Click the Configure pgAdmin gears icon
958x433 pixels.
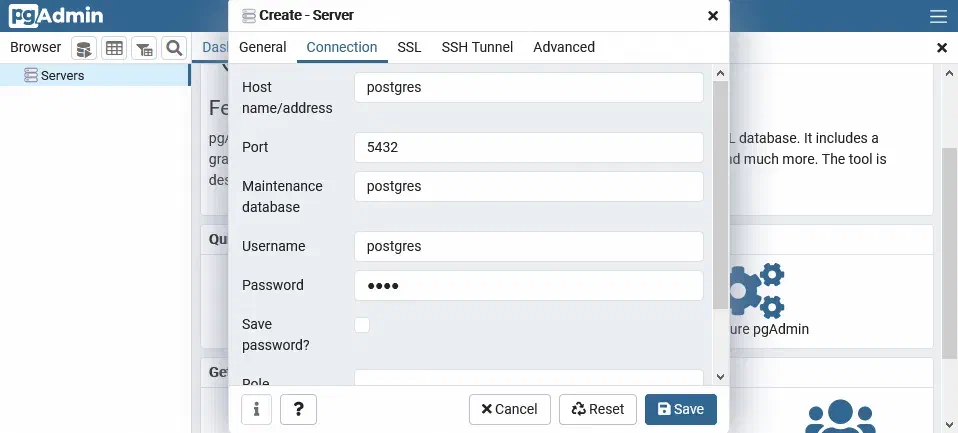(756, 291)
